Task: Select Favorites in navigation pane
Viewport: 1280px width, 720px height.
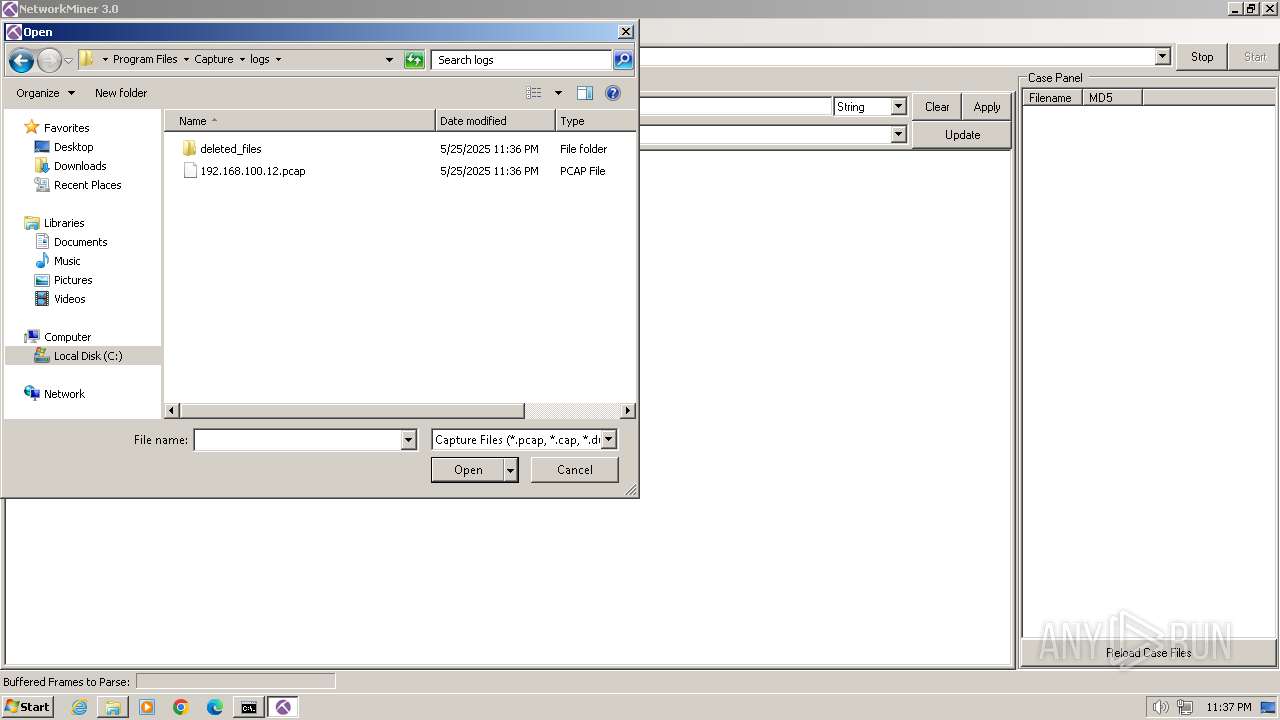Action: [66, 128]
